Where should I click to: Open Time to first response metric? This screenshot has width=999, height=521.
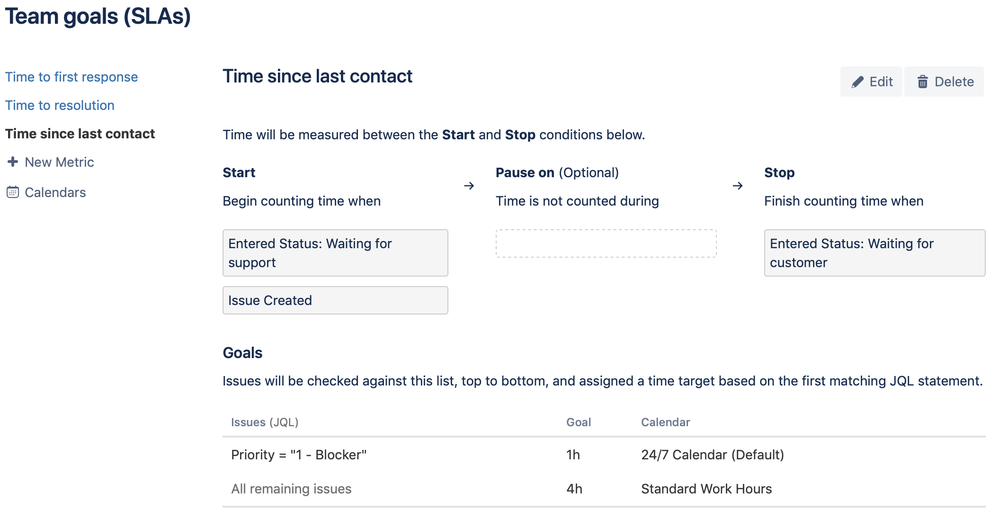tap(71, 77)
